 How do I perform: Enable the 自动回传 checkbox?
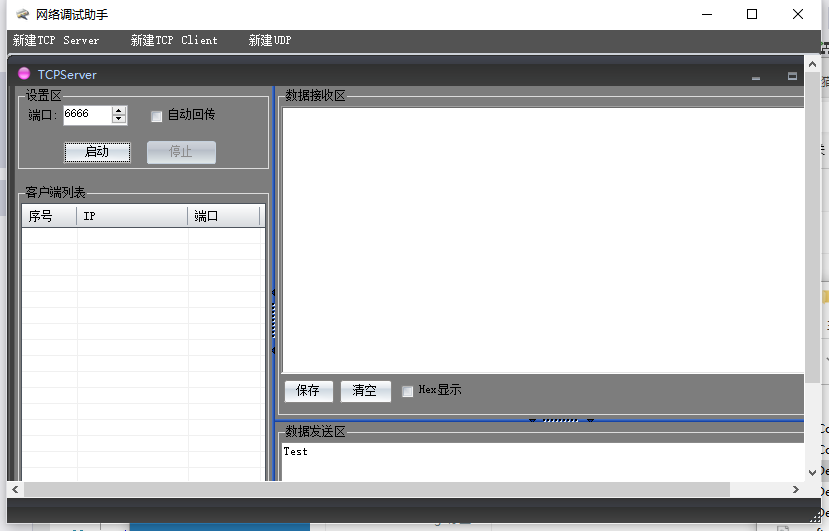[156, 116]
